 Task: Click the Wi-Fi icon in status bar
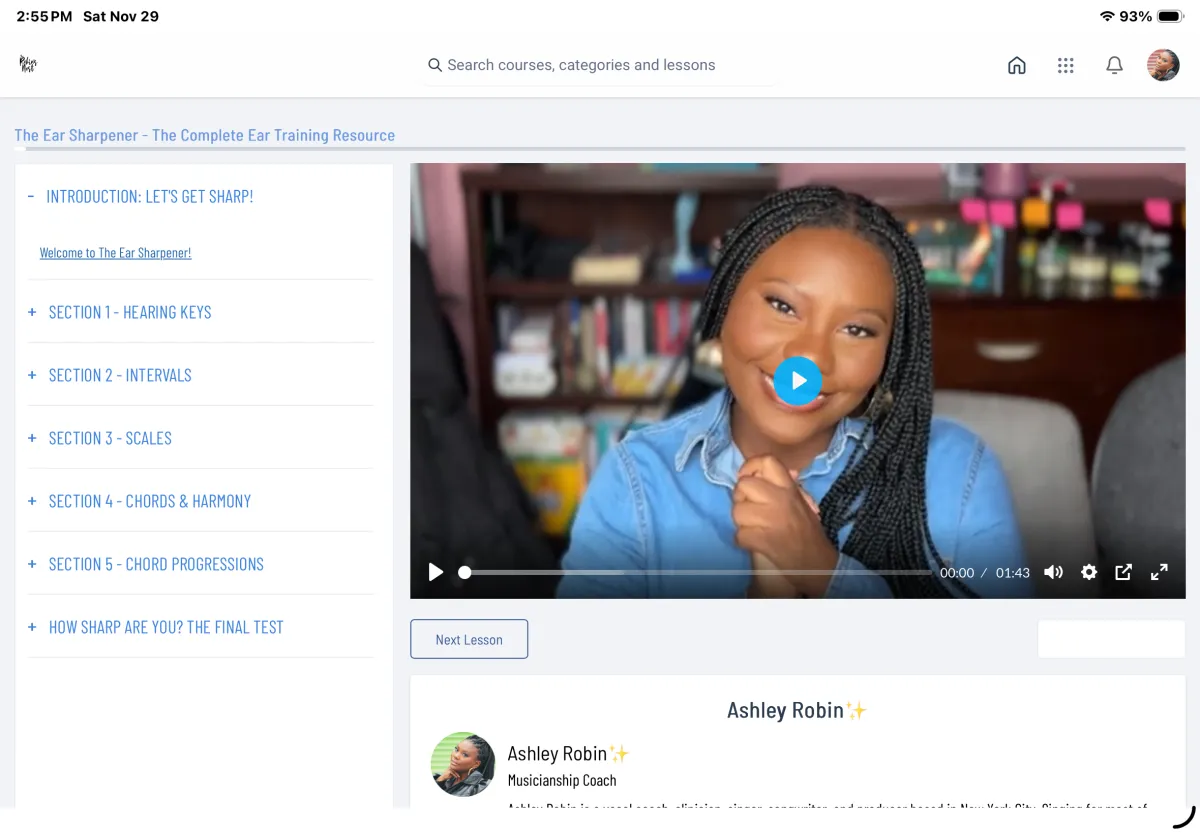1107,16
